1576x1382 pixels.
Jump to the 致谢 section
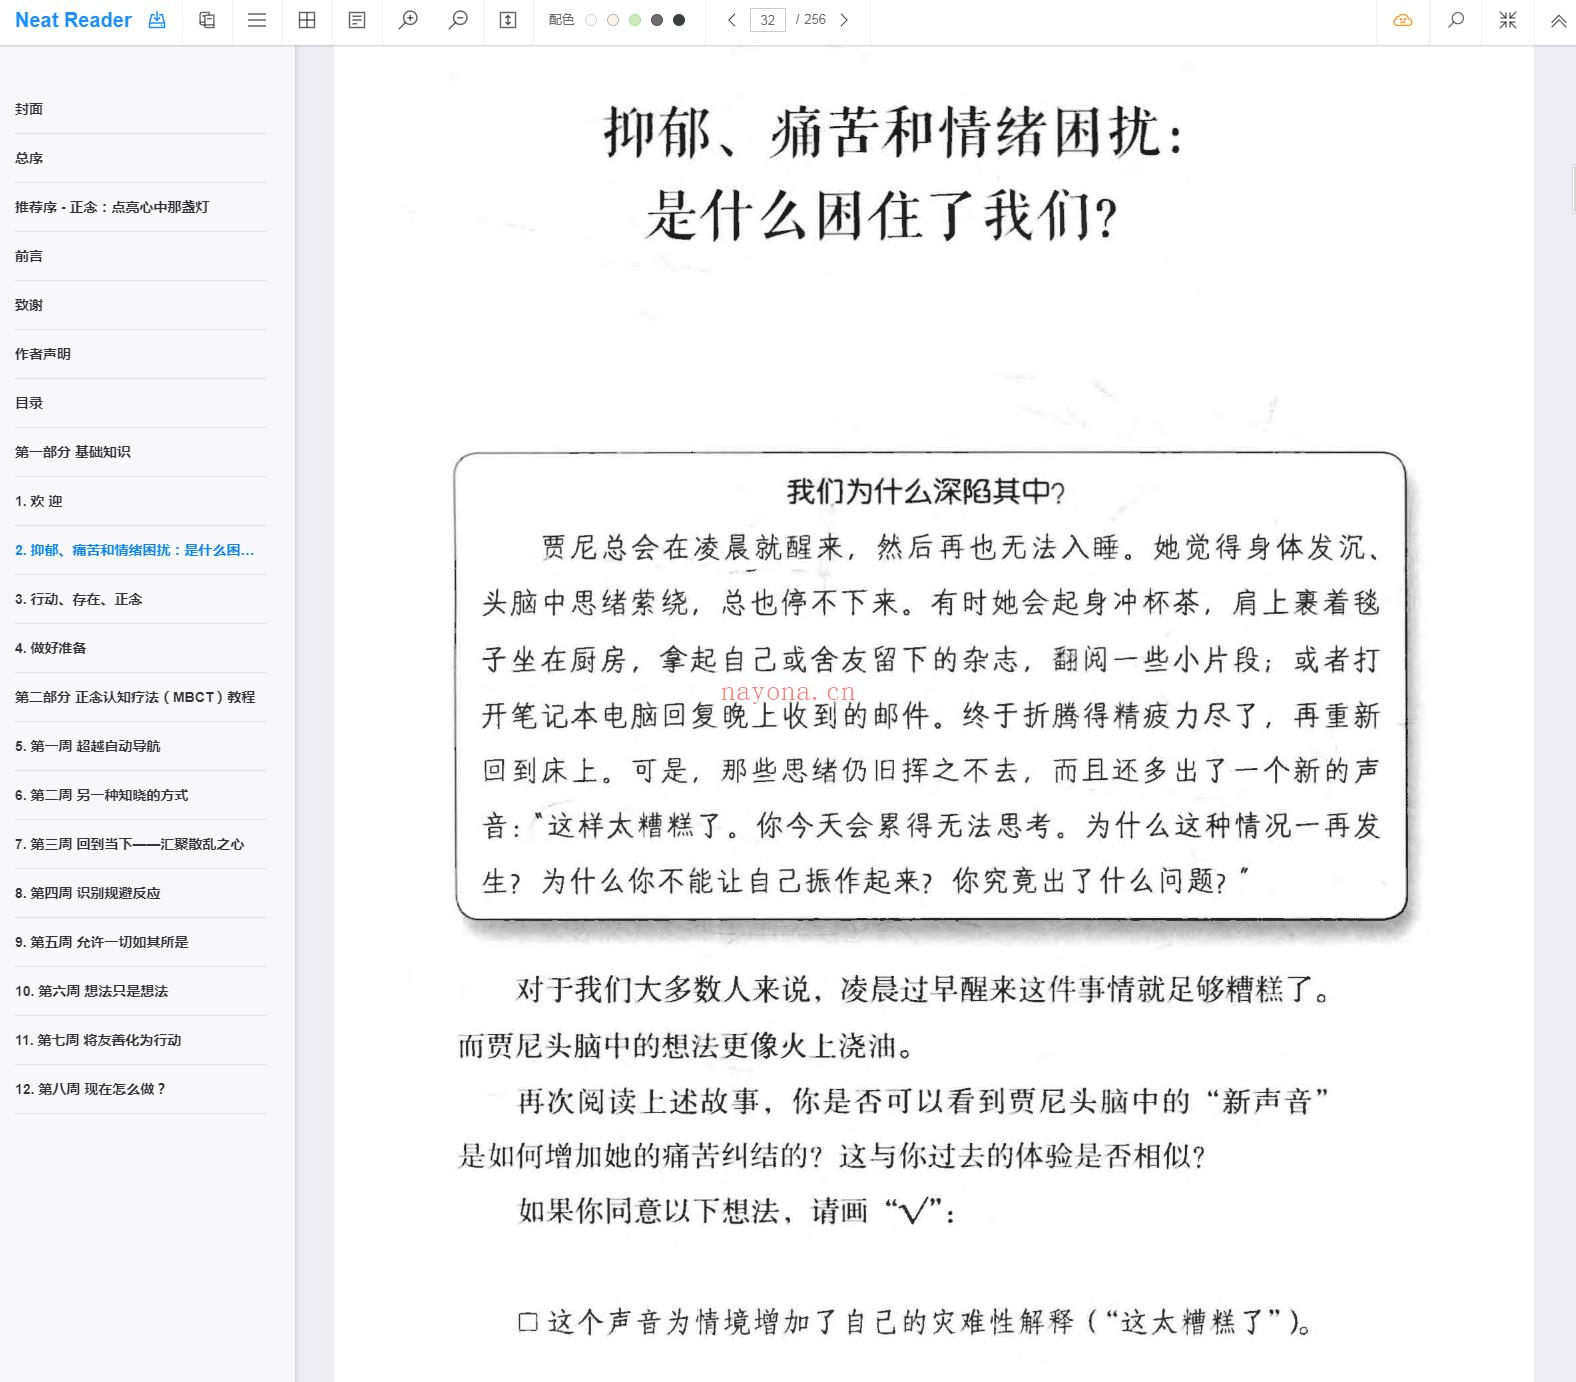(x=141, y=305)
